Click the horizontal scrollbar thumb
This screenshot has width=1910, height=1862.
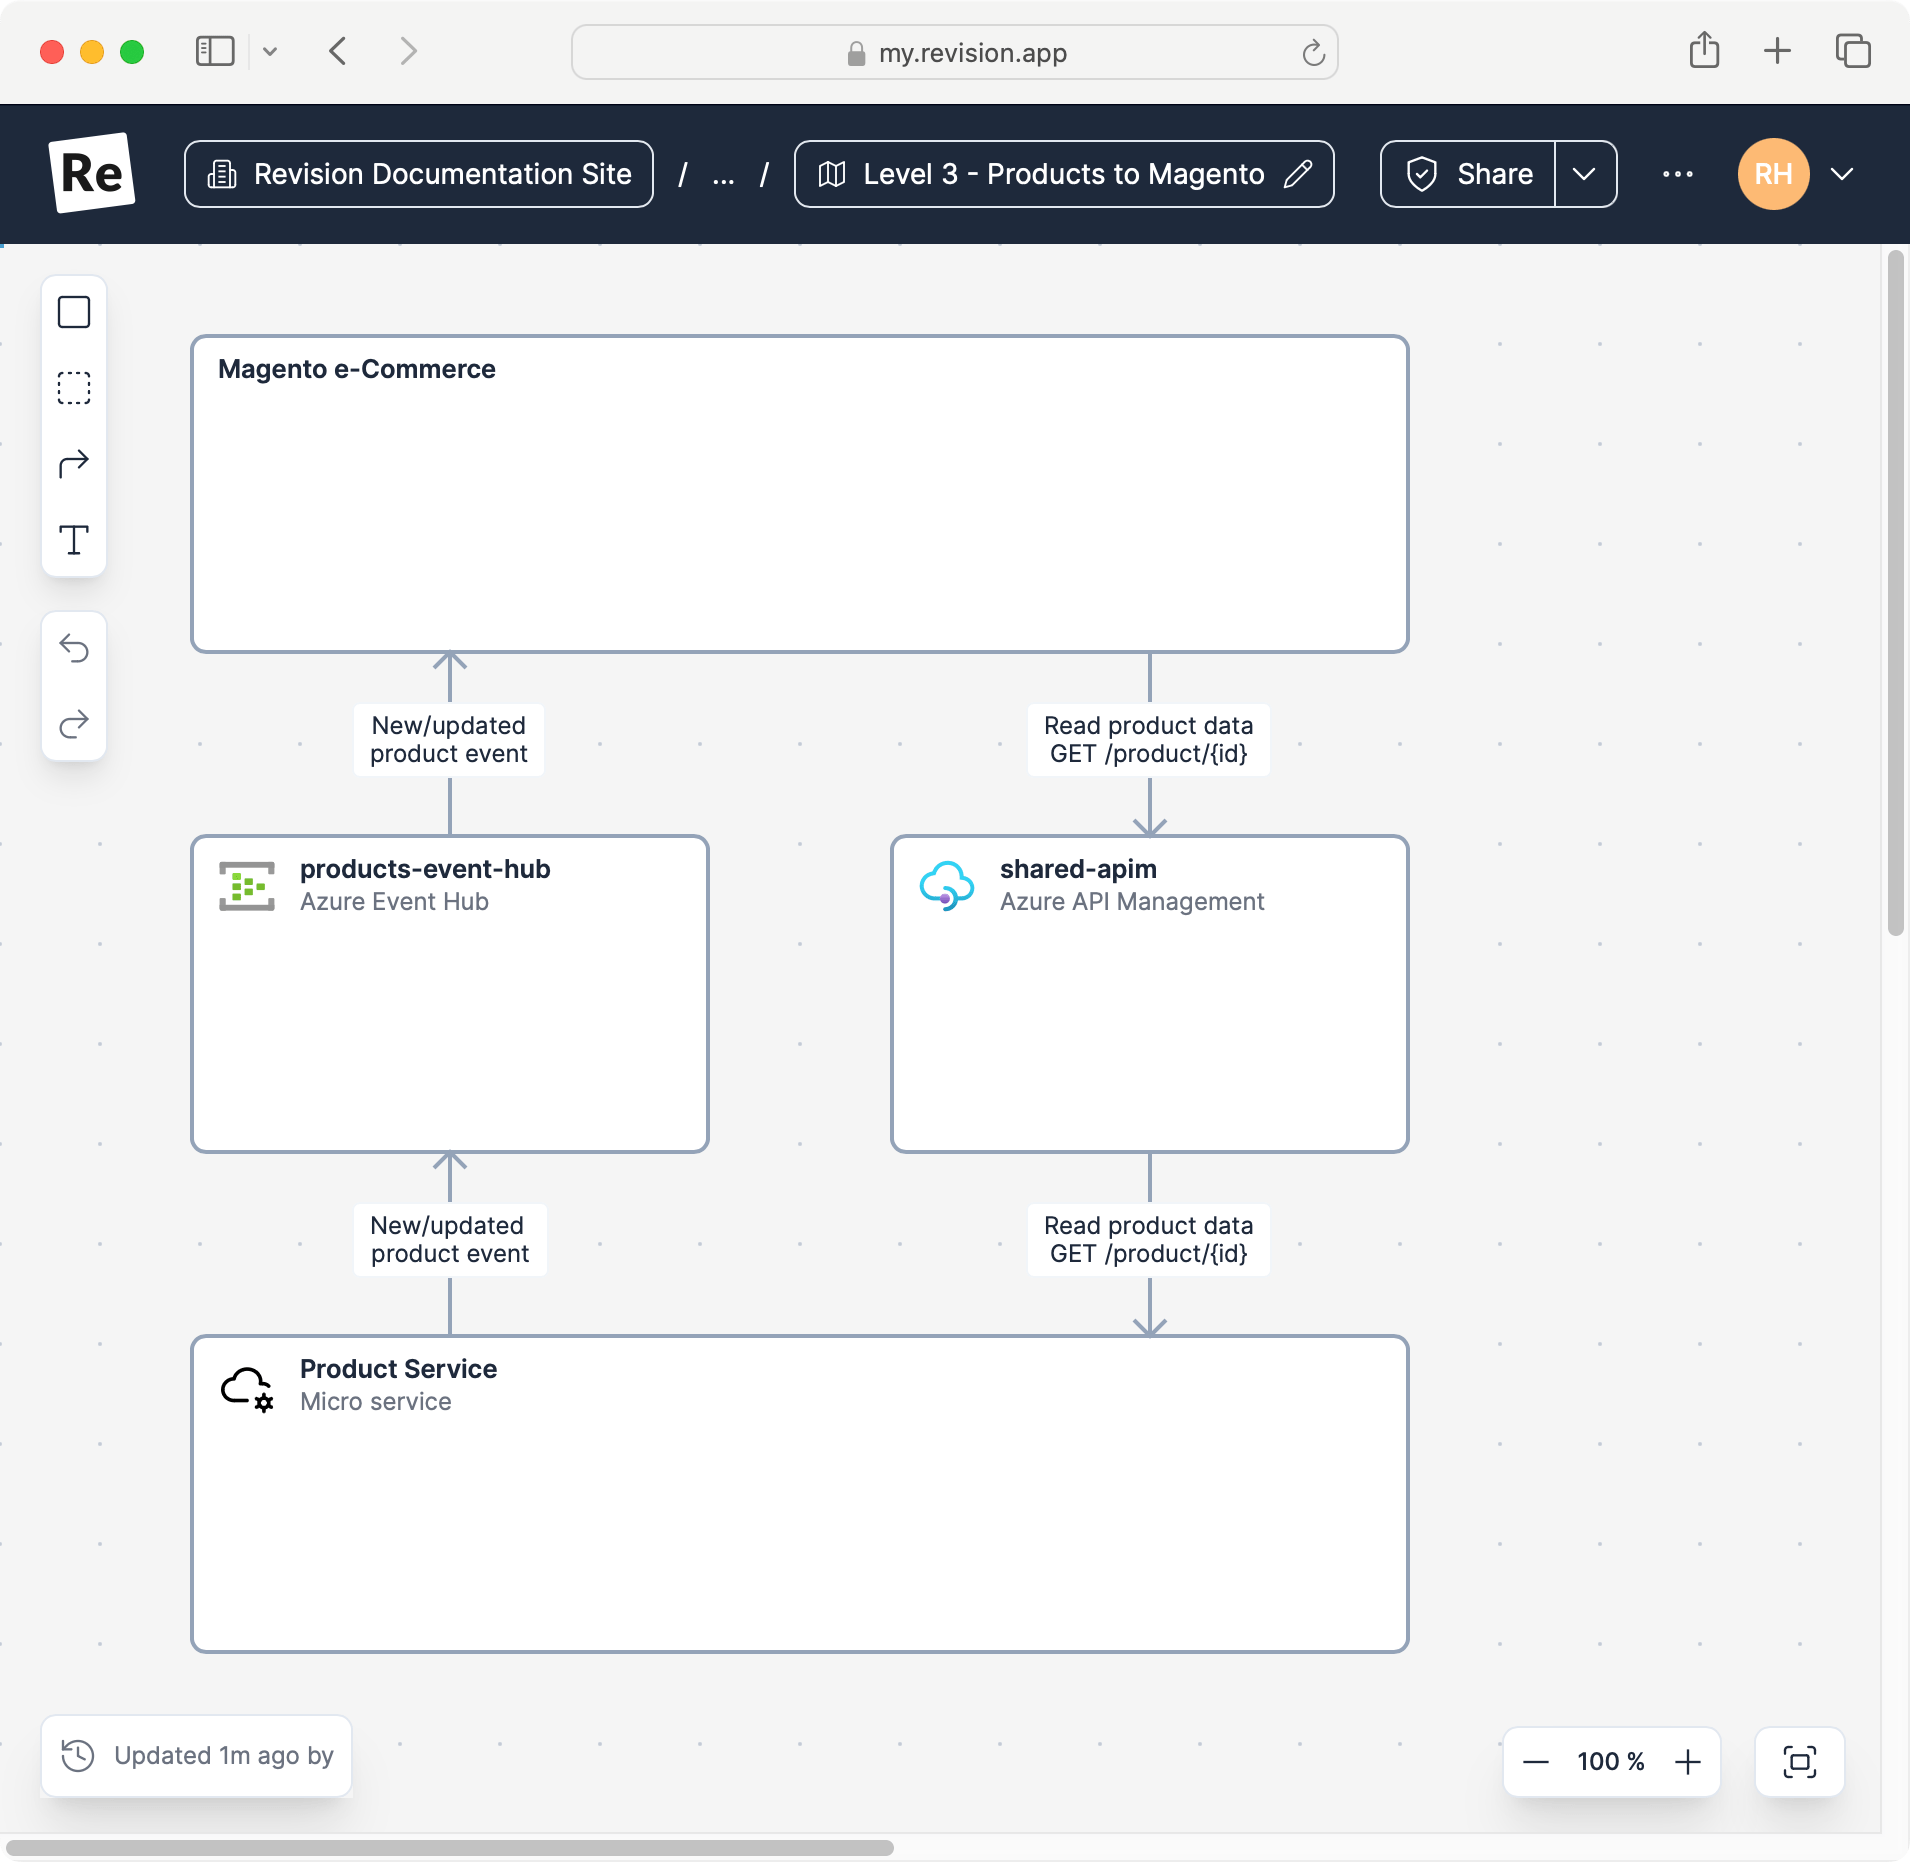pos(449,1848)
